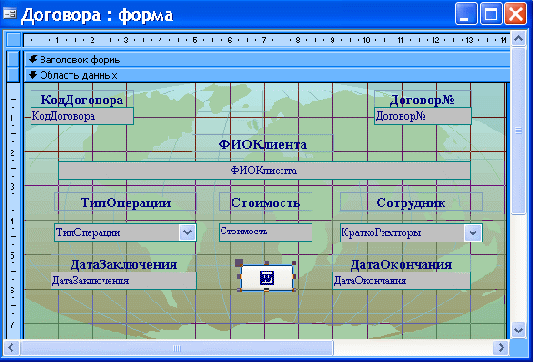This screenshot has height=363, width=534.
Task: Select the КодДоговора text field
Action: tap(82, 116)
